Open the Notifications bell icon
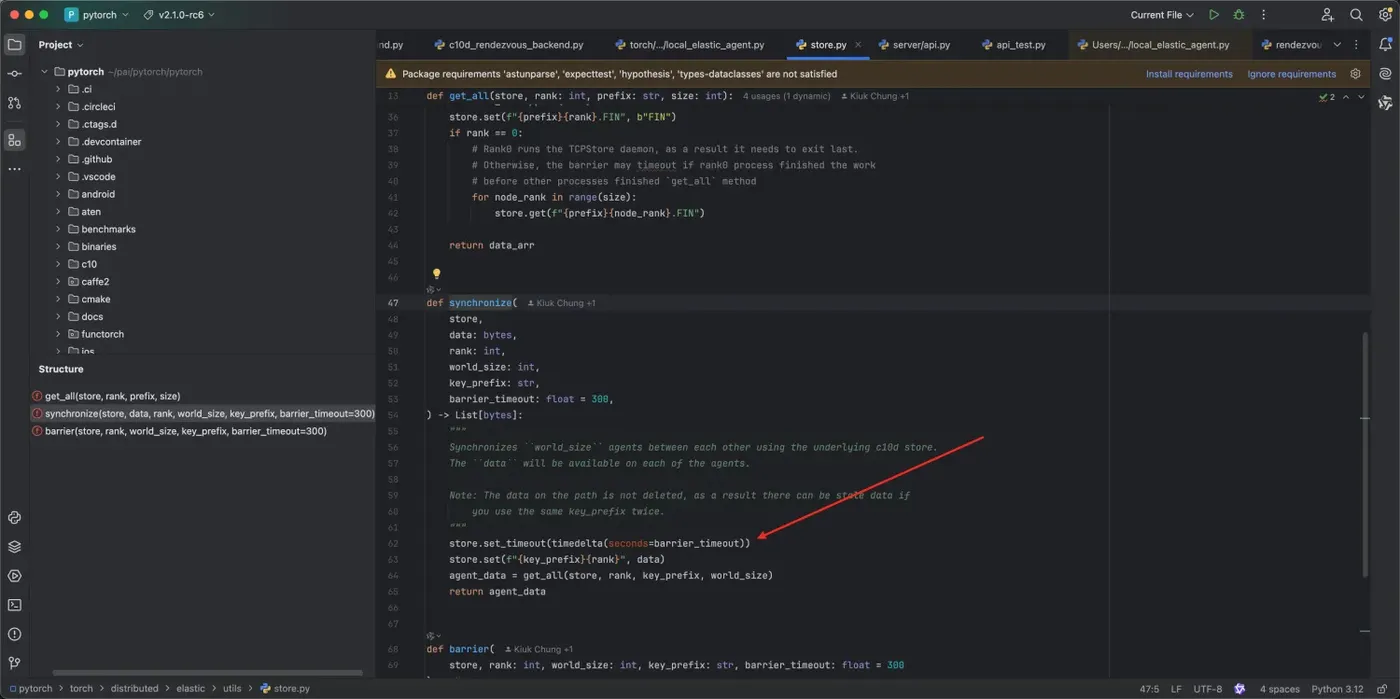Image resolution: width=1400 pixels, height=699 pixels. 1385,45
